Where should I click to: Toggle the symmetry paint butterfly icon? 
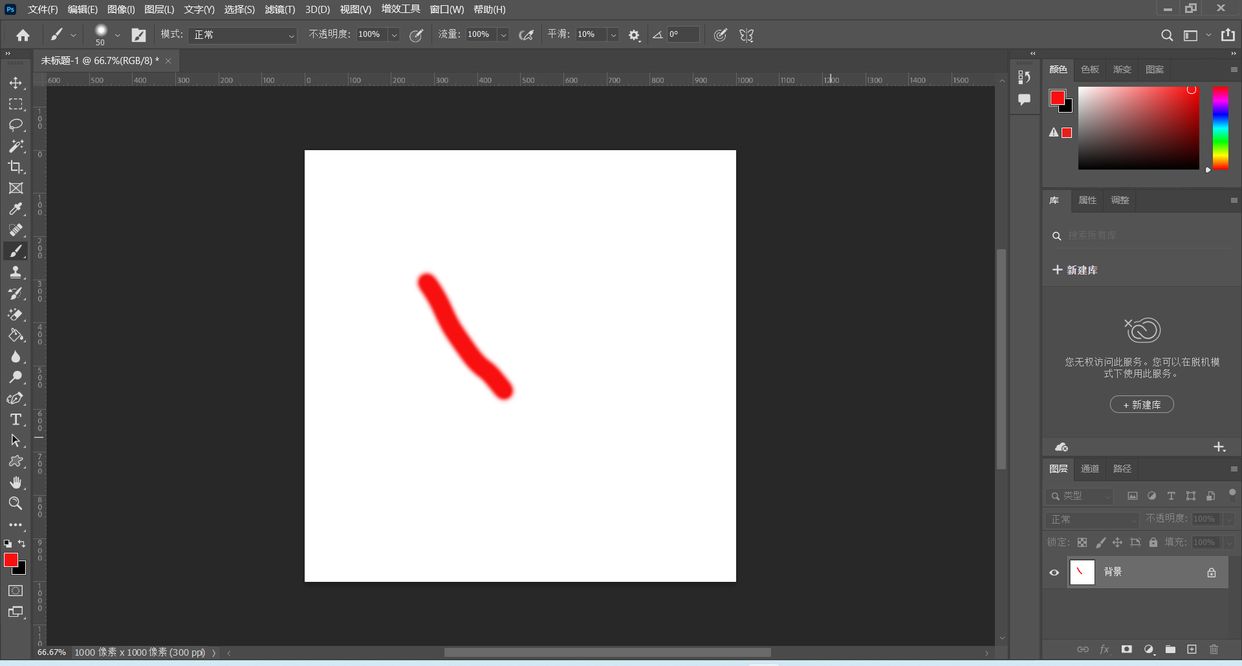[746, 35]
